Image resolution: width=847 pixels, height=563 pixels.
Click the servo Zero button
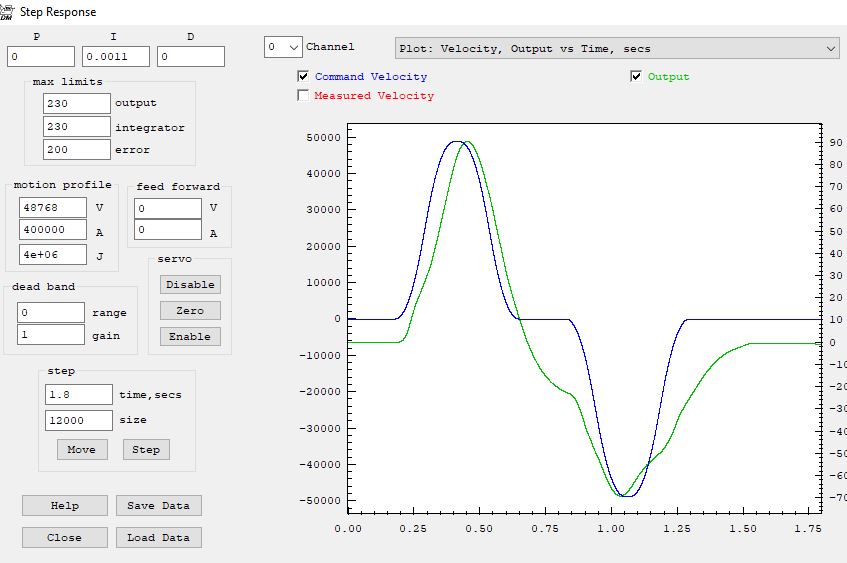190,311
